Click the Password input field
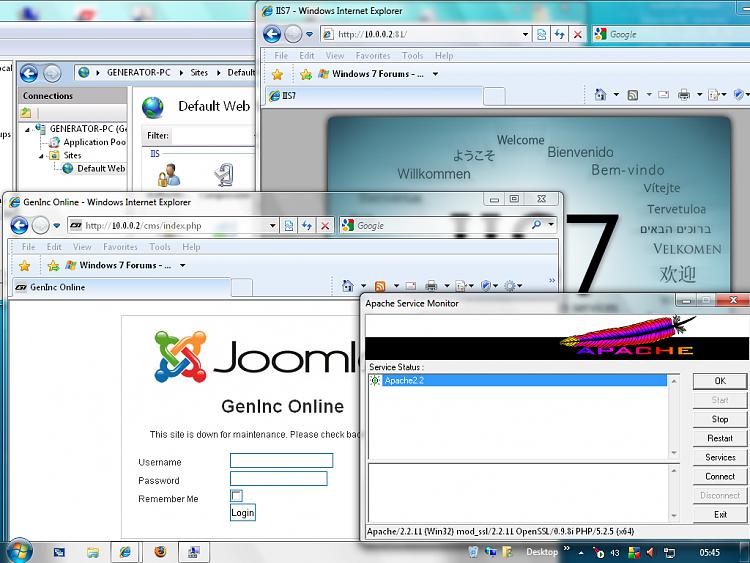The width and height of the screenshot is (750, 563). 279,479
